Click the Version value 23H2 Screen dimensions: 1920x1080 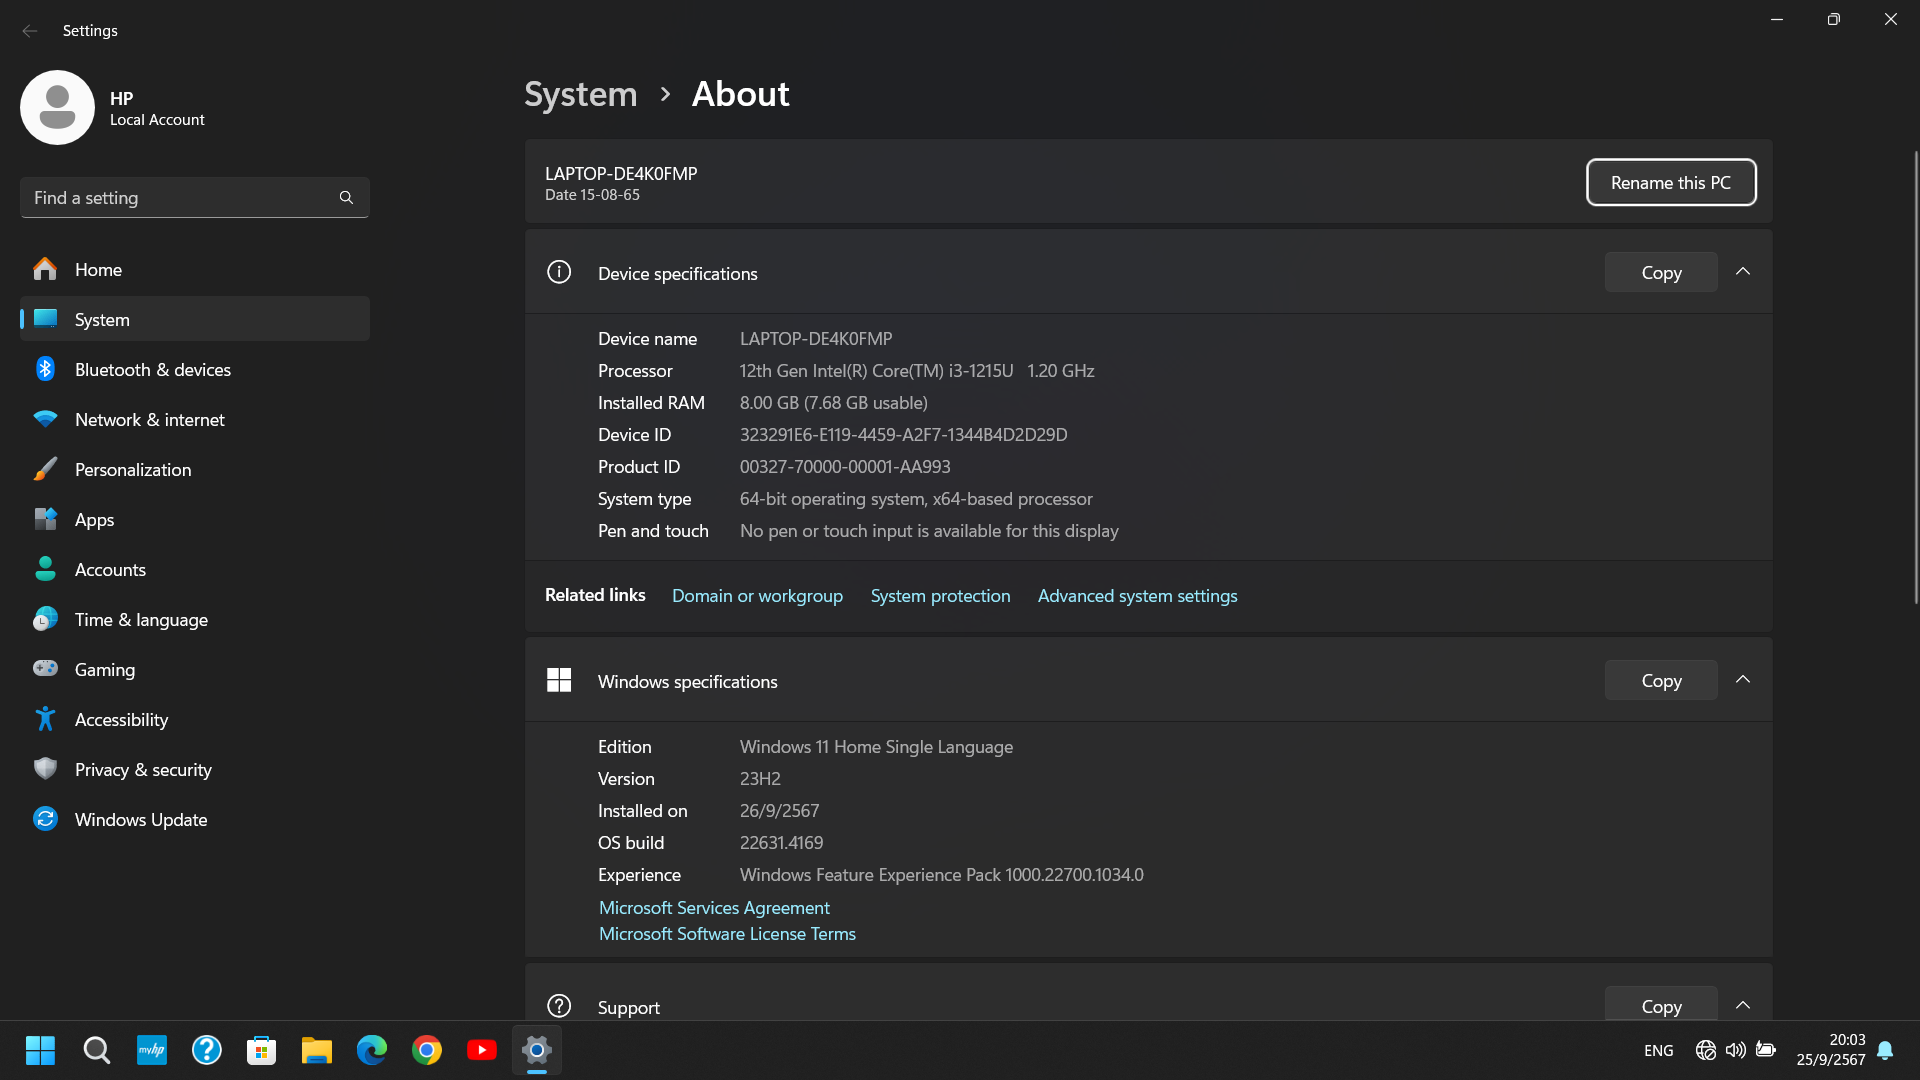click(x=760, y=779)
